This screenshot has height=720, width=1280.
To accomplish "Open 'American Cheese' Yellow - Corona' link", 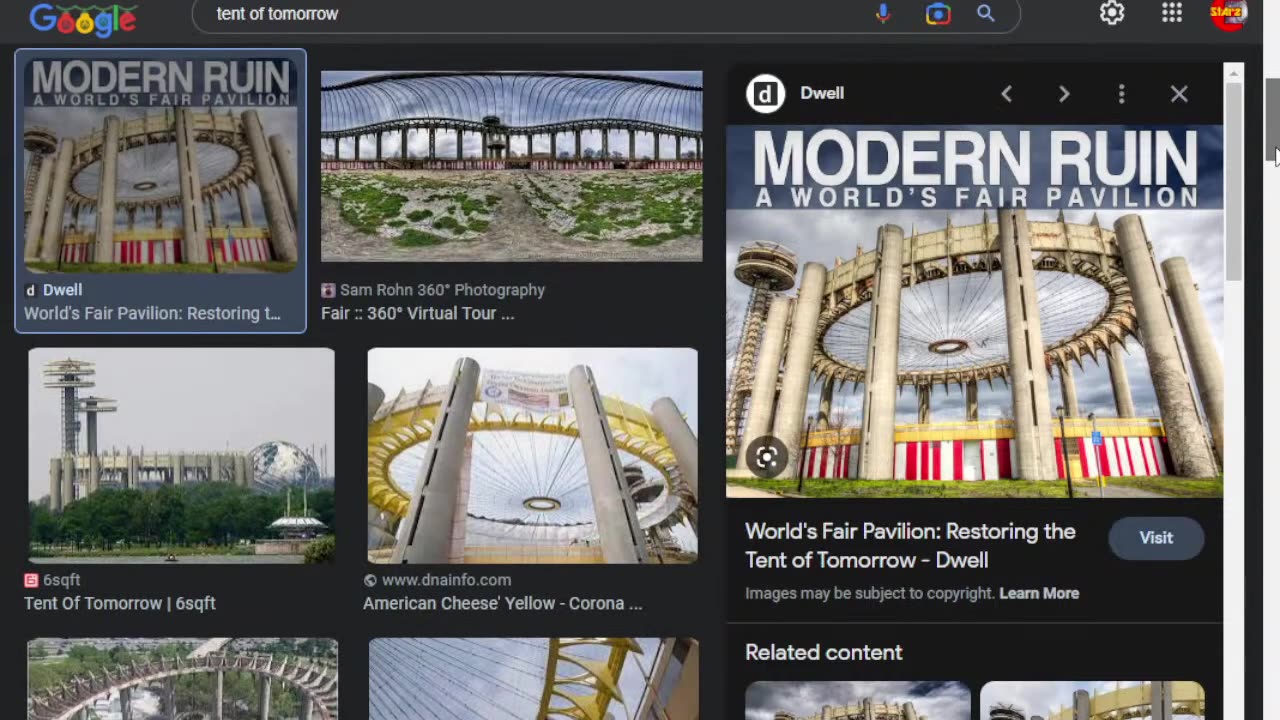I will coord(502,603).
